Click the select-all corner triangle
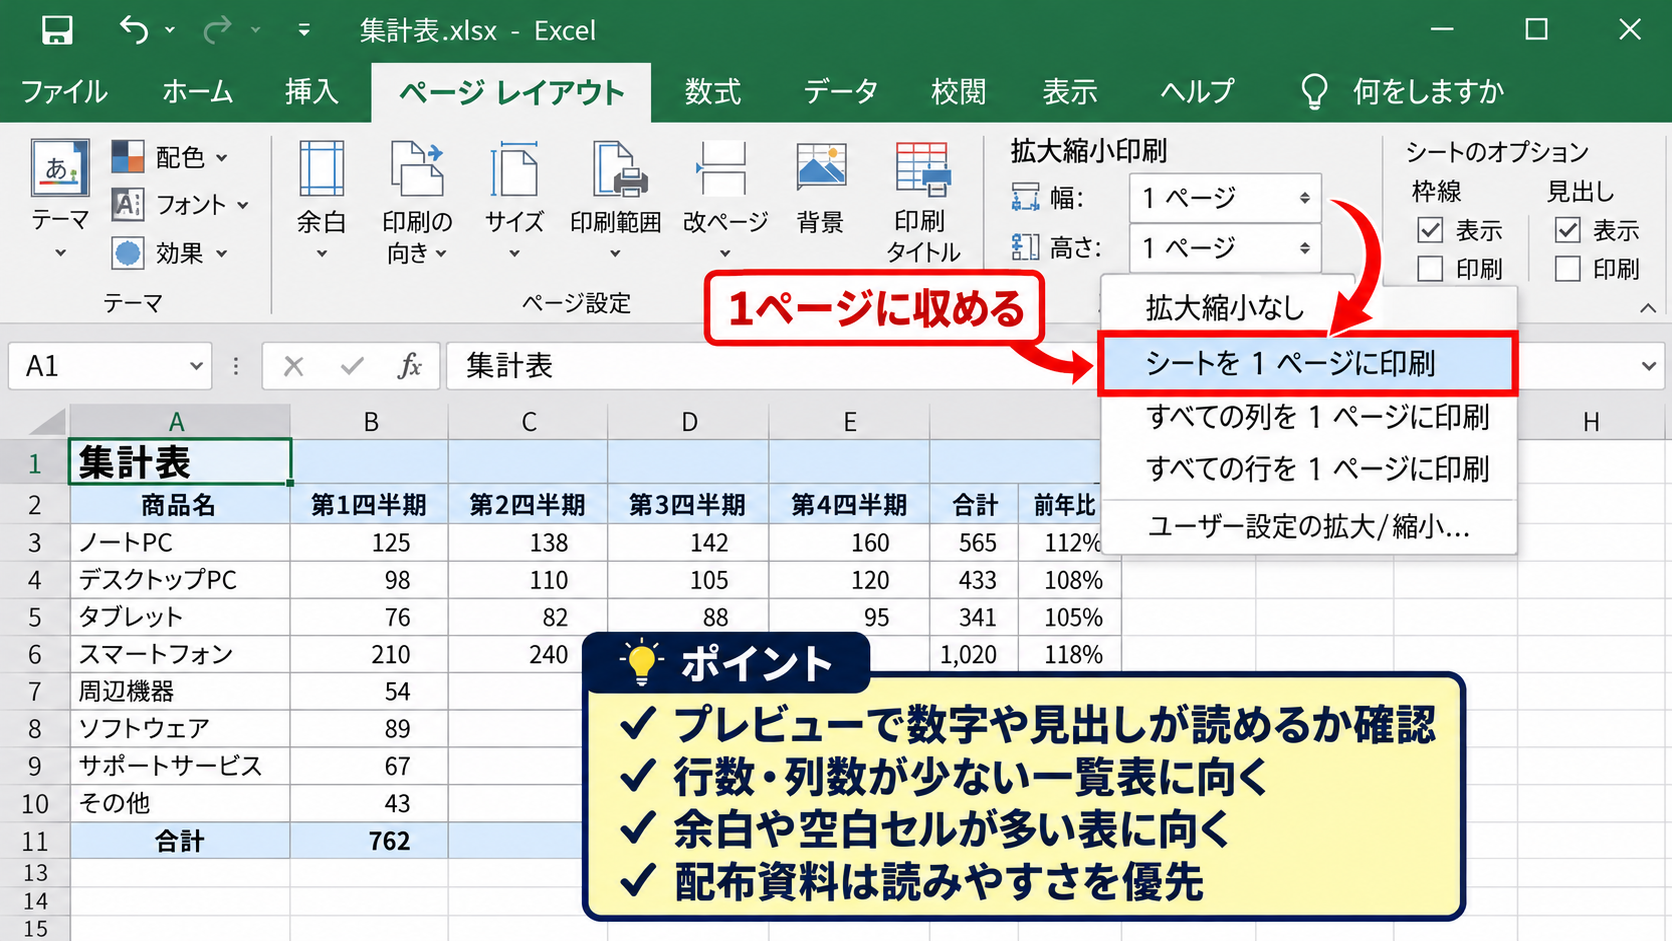1672x941 pixels. [x=45, y=422]
